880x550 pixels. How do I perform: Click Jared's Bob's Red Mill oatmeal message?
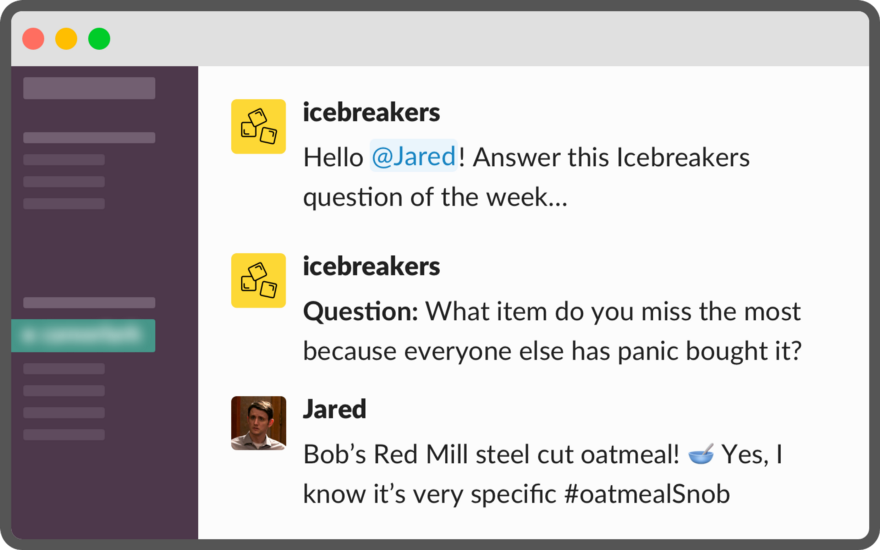coord(543,474)
